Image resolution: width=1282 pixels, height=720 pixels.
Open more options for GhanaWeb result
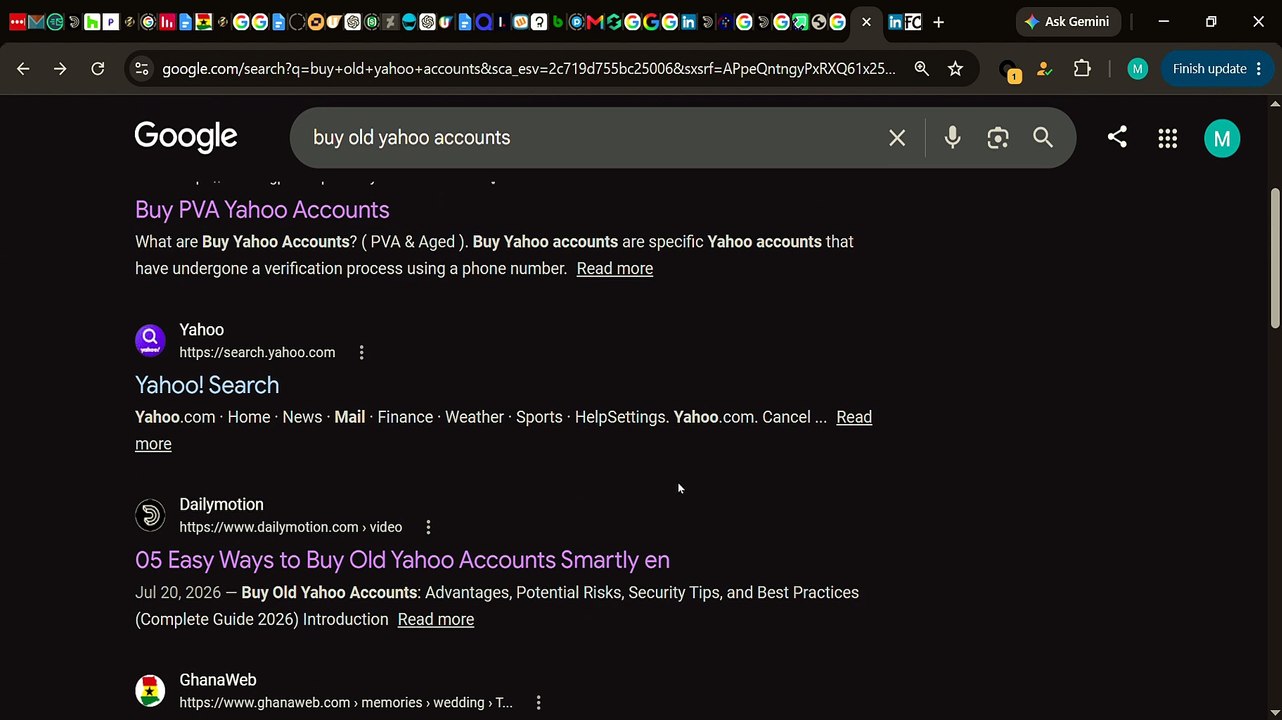[538, 703]
